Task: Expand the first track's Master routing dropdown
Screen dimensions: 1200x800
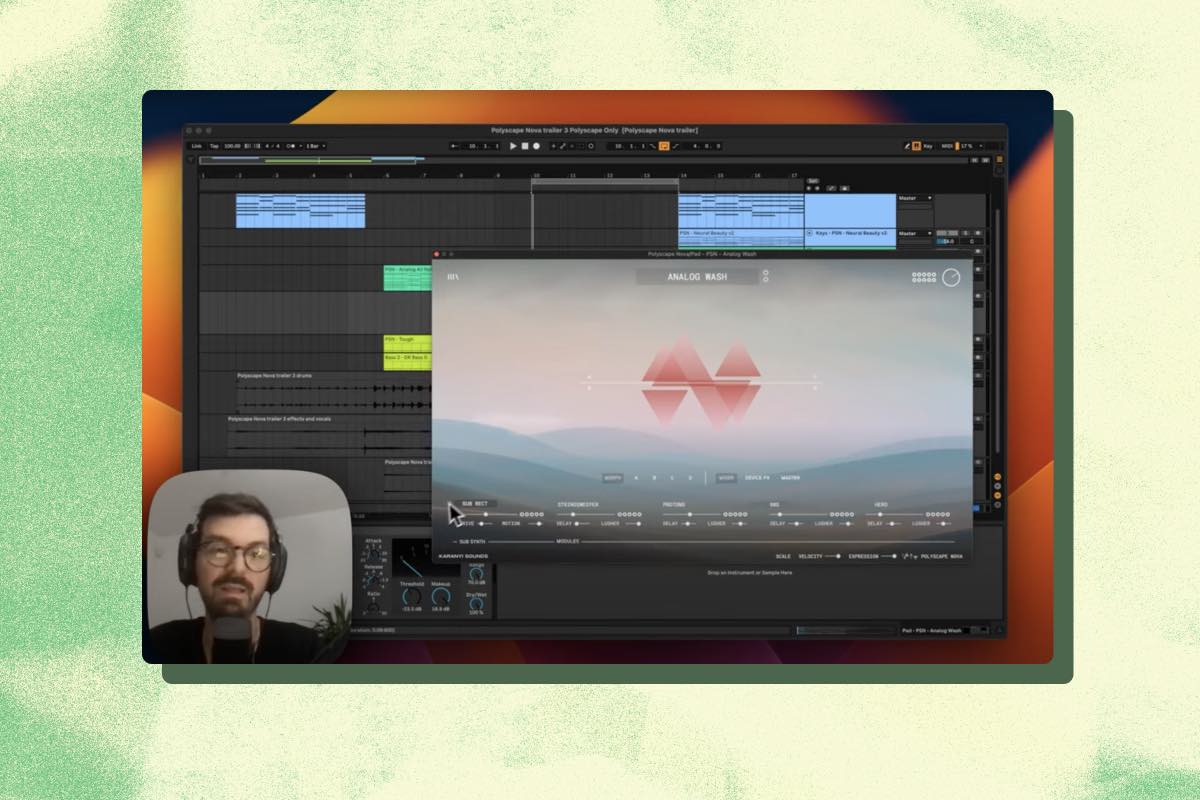Action: point(915,198)
